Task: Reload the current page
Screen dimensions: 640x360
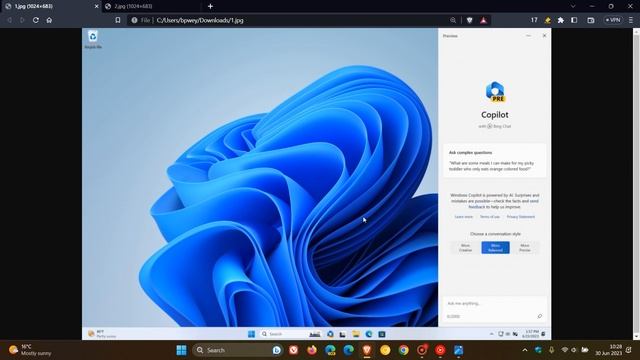Action: point(36,20)
